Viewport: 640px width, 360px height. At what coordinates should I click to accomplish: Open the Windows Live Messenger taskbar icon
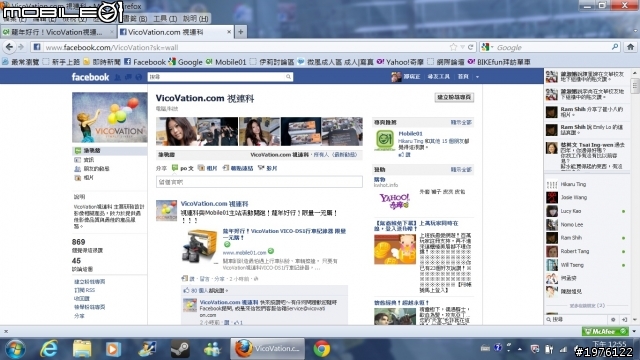pyautogui.click(x=212, y=349)
